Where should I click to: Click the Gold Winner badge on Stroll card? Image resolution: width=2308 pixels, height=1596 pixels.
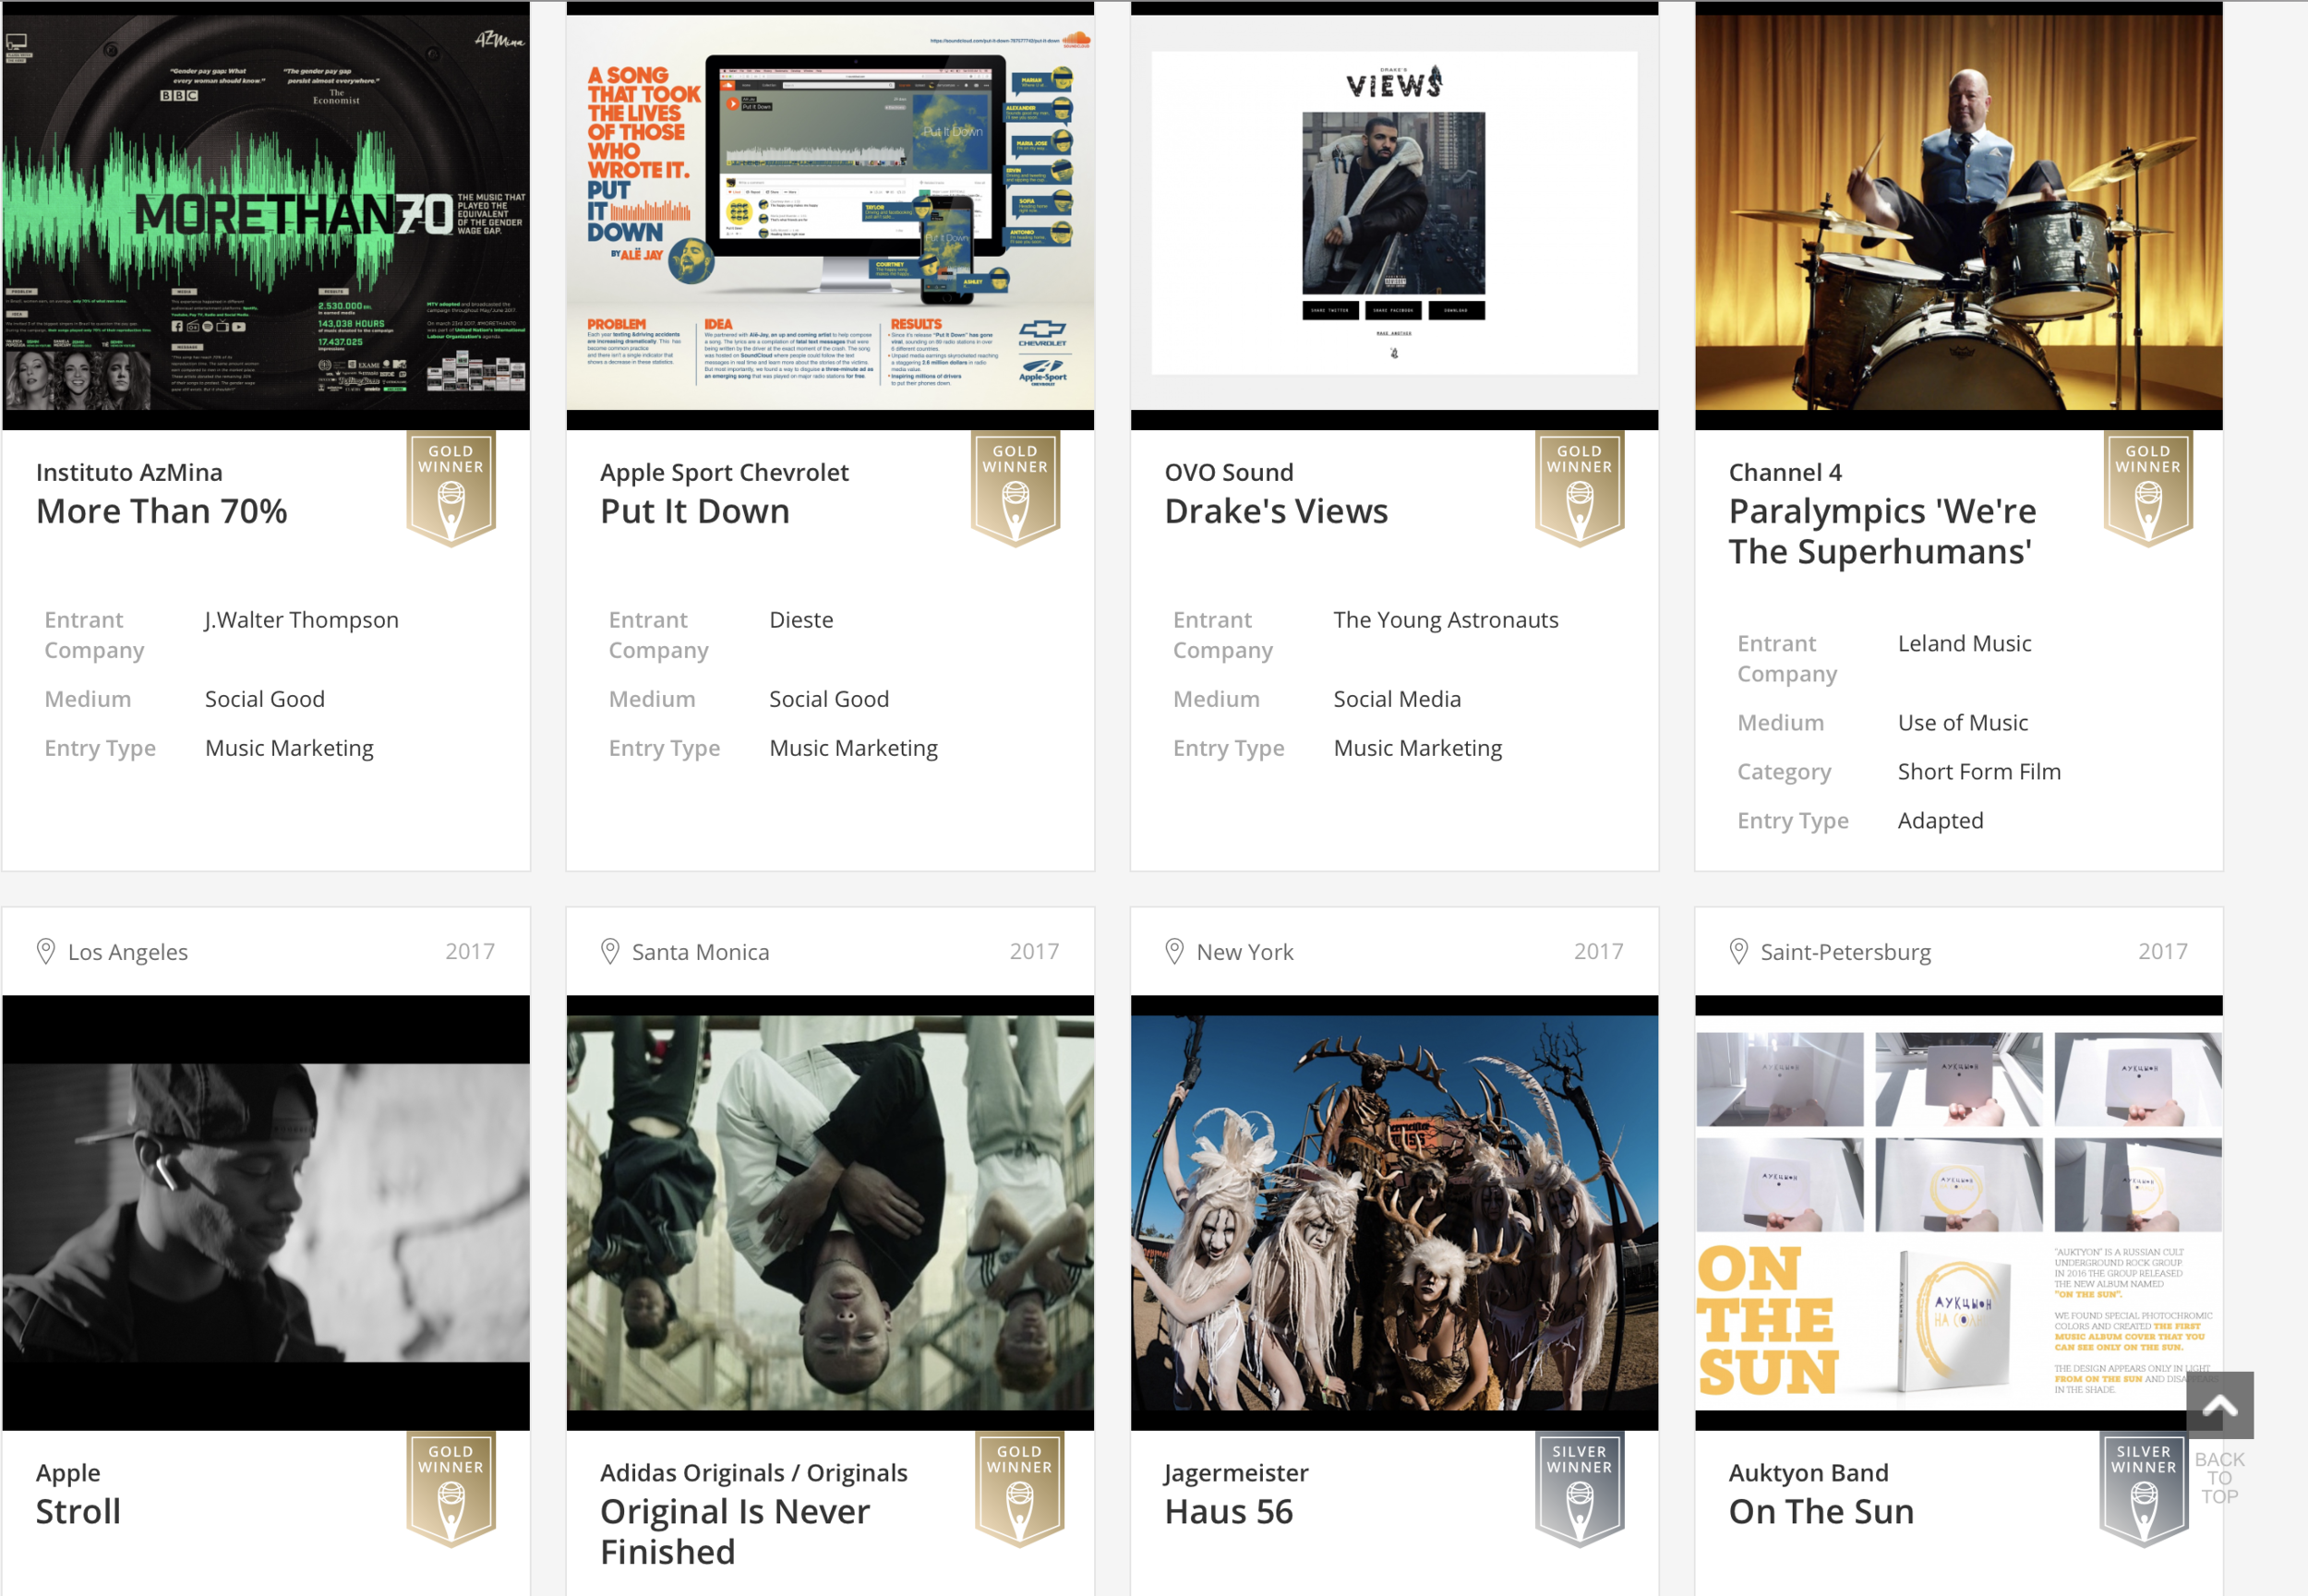tap(451, 1489)
